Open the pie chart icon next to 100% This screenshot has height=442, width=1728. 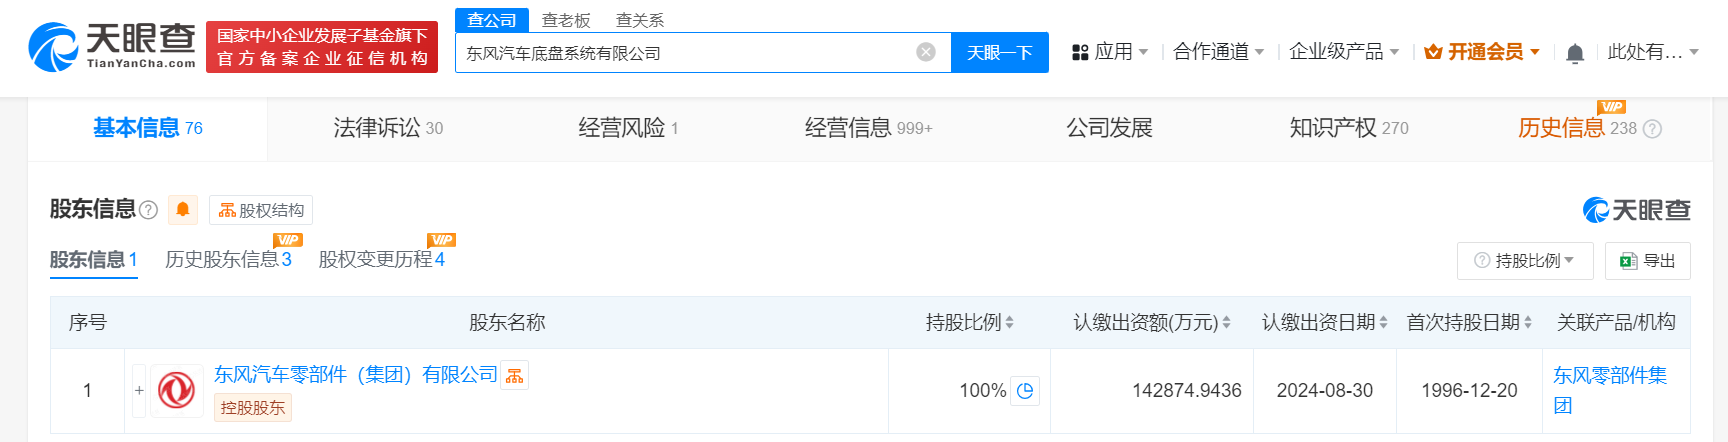click(x=1025, y=391)
